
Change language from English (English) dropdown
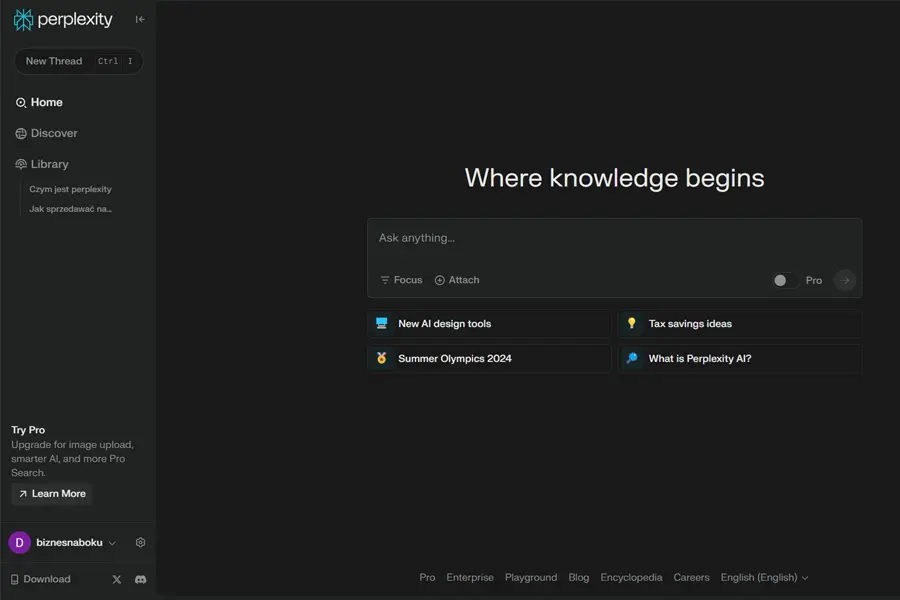(765, 578)
